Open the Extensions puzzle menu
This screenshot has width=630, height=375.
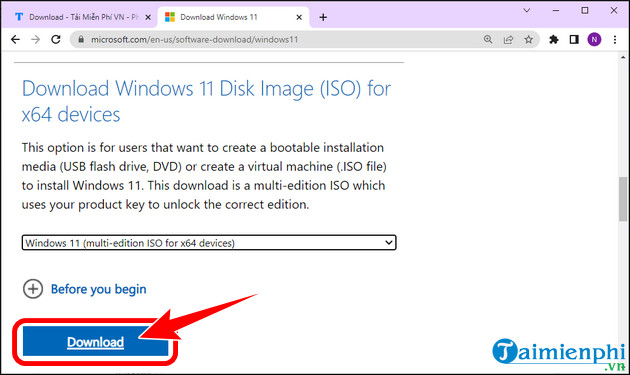tap(554, 39)
